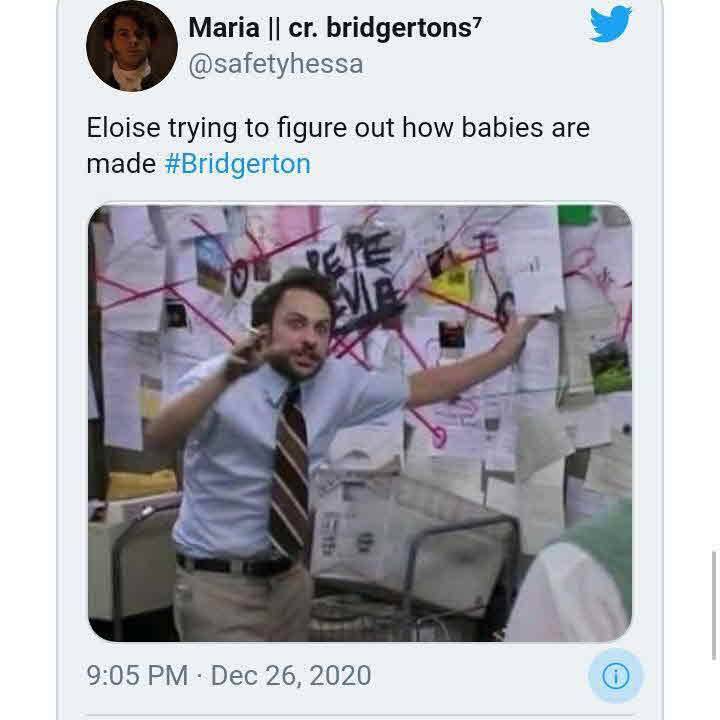Open the display name starting with Maria
This screenshot has height=720, width=720.
pyautogui.click(x=335, y=28)
